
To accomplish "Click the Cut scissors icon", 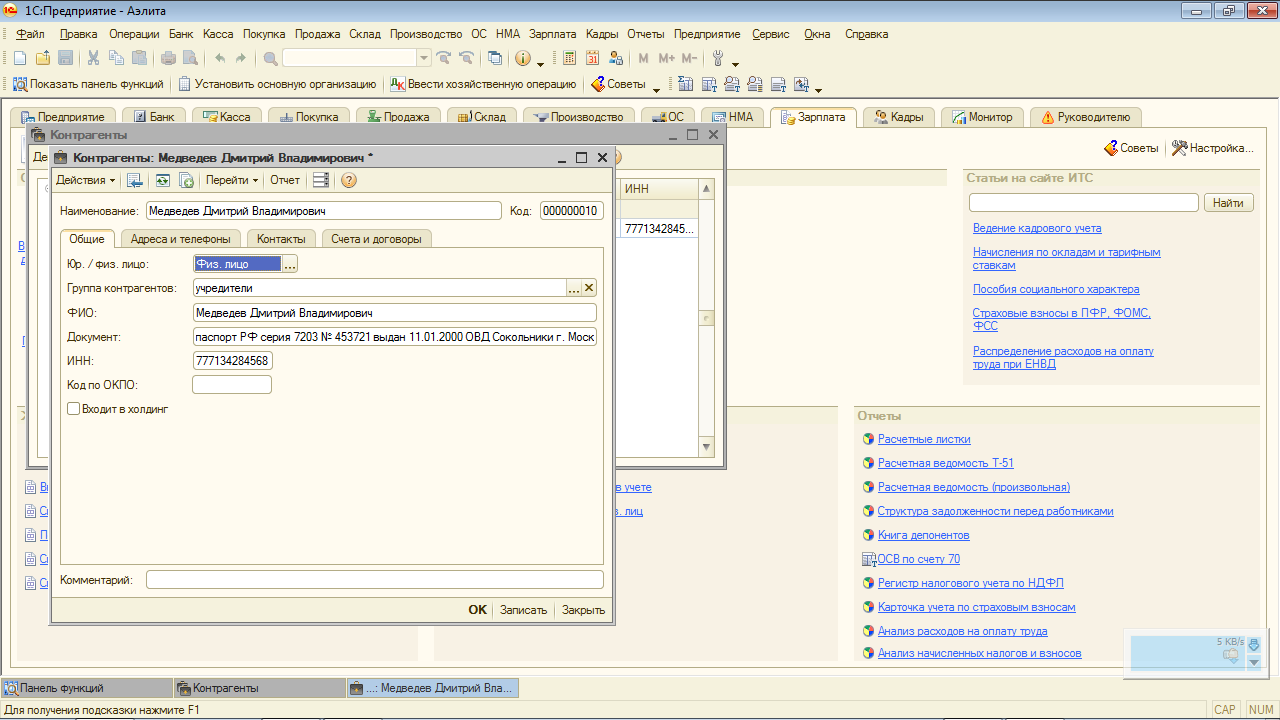I will [x=93, y=58].
